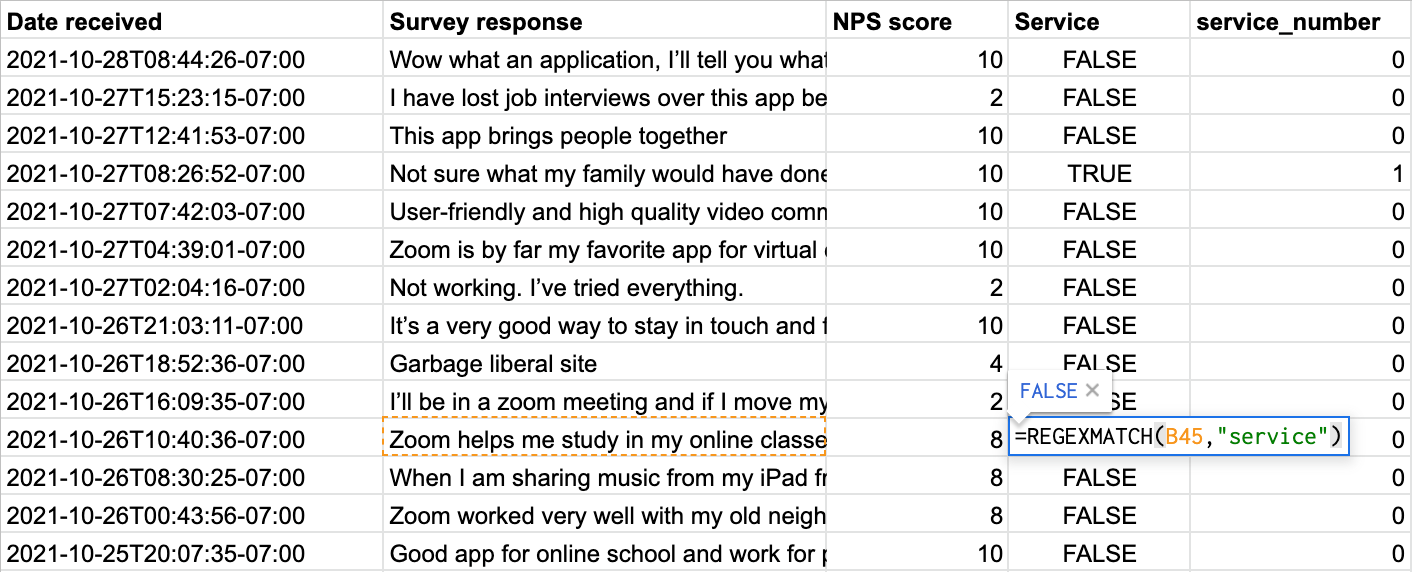1412x572 pixels.
Task: Select the "When I am sharing music" response cell
Action: coord(604,478)
